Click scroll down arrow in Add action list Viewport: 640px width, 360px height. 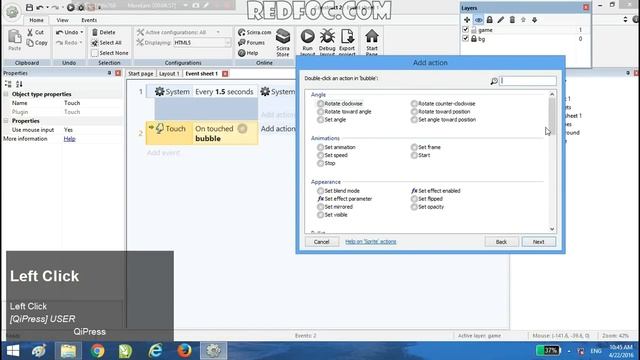coord(552,229)
